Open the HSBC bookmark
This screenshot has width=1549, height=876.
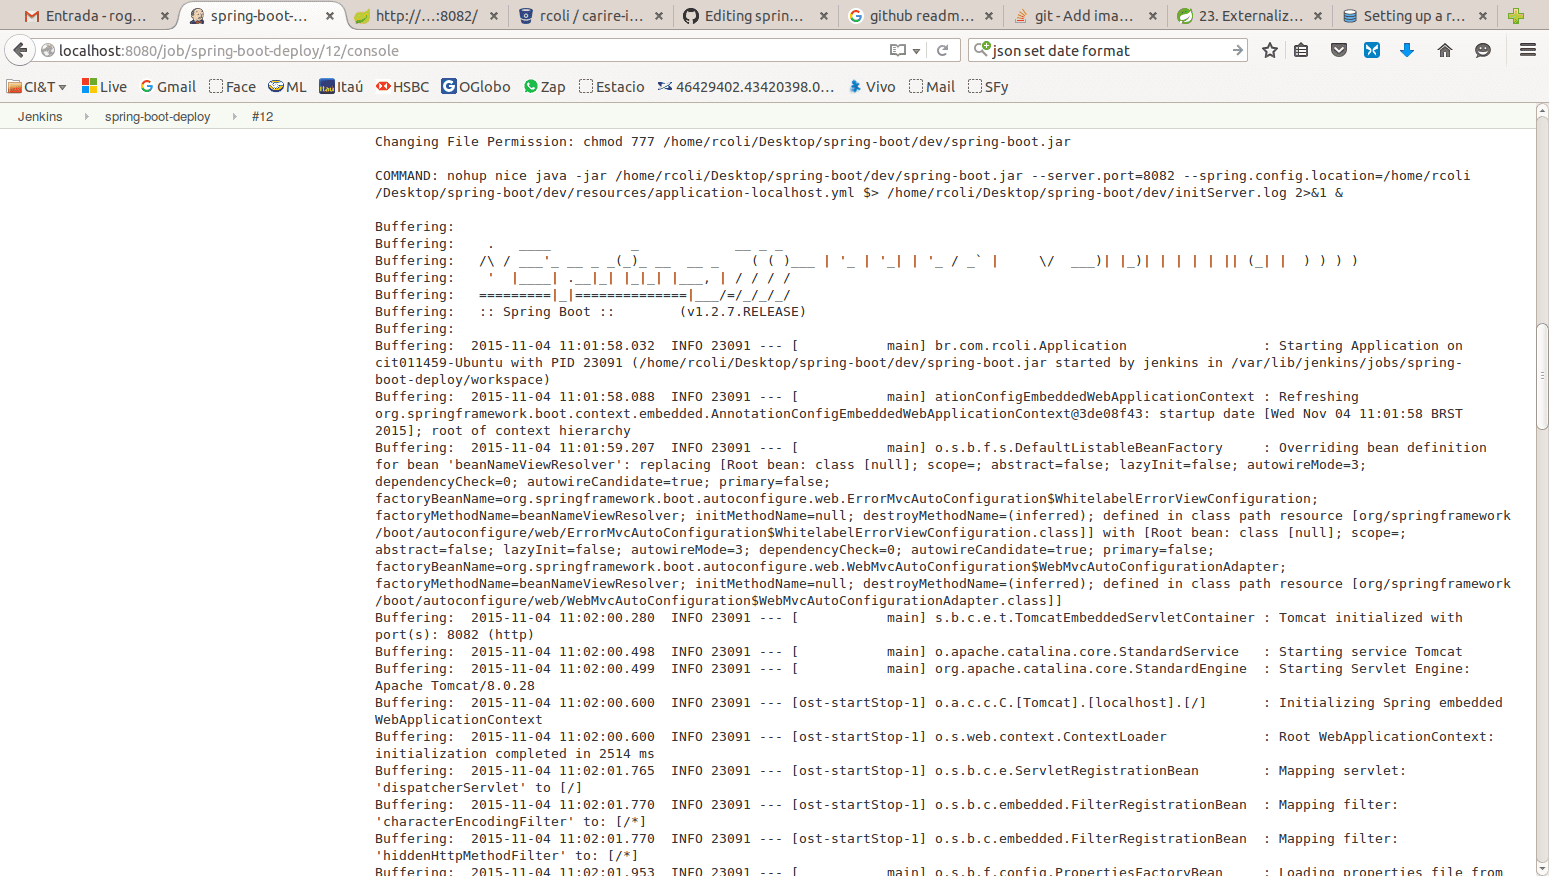[402, 87]
